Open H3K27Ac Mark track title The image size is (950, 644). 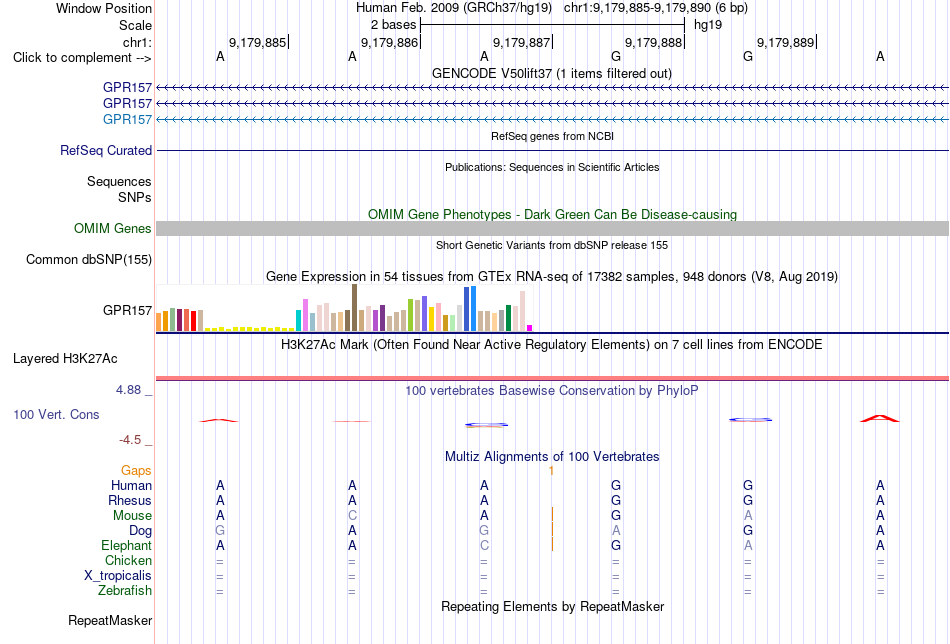tap(552, 345)
